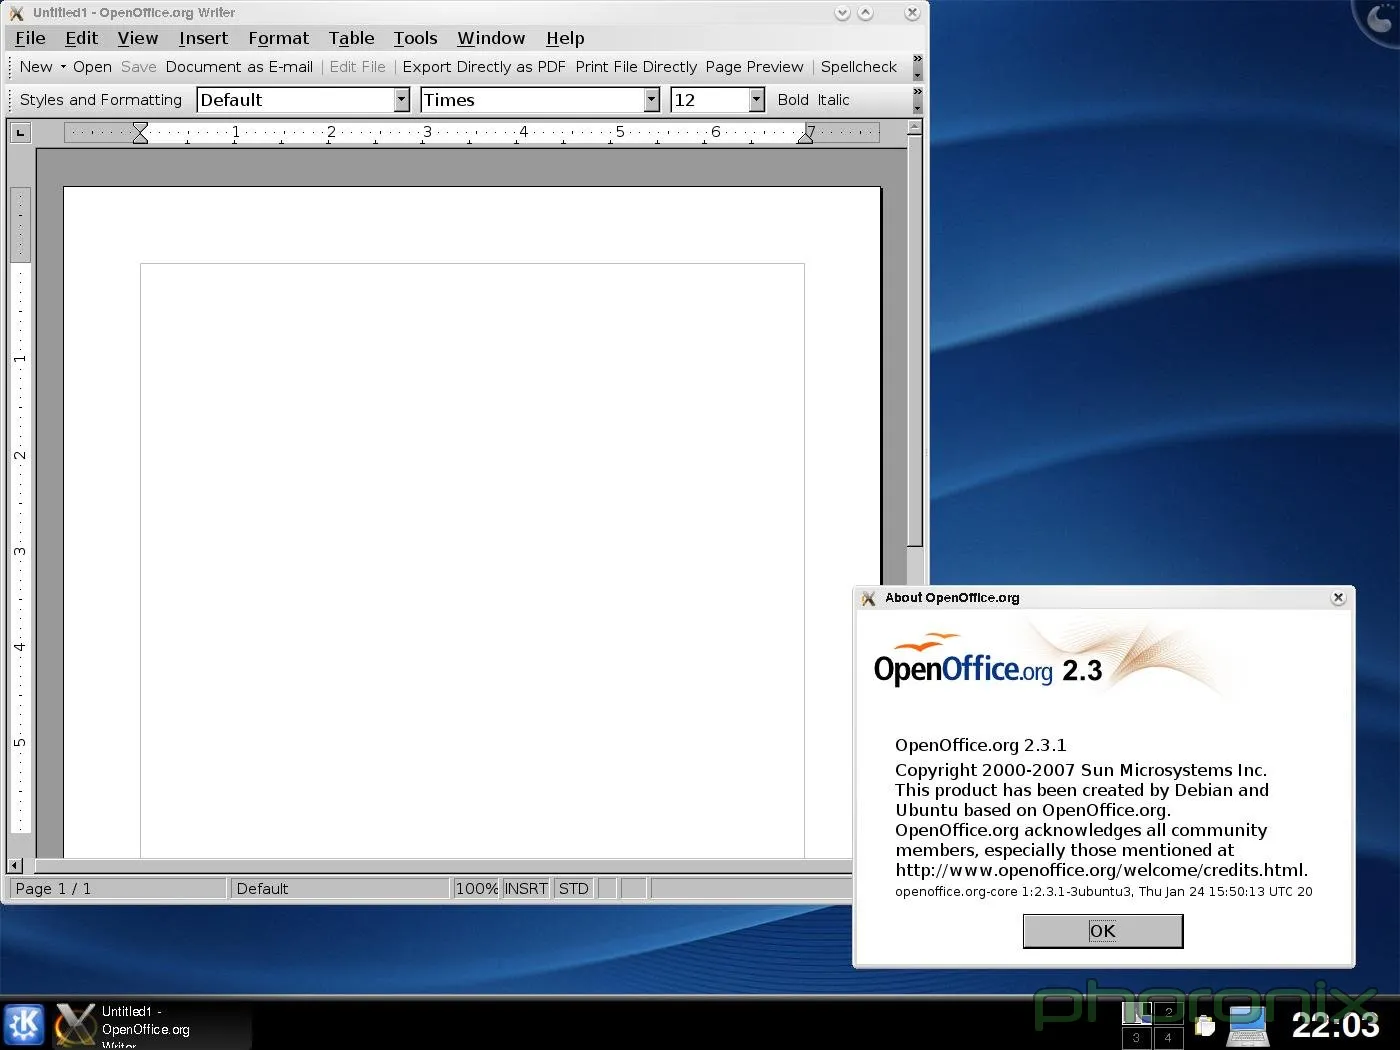The image size is (1400, 1050).
Task: Click the OpenOffice icon in Writer title bar
Action: (x=16, y=13)
